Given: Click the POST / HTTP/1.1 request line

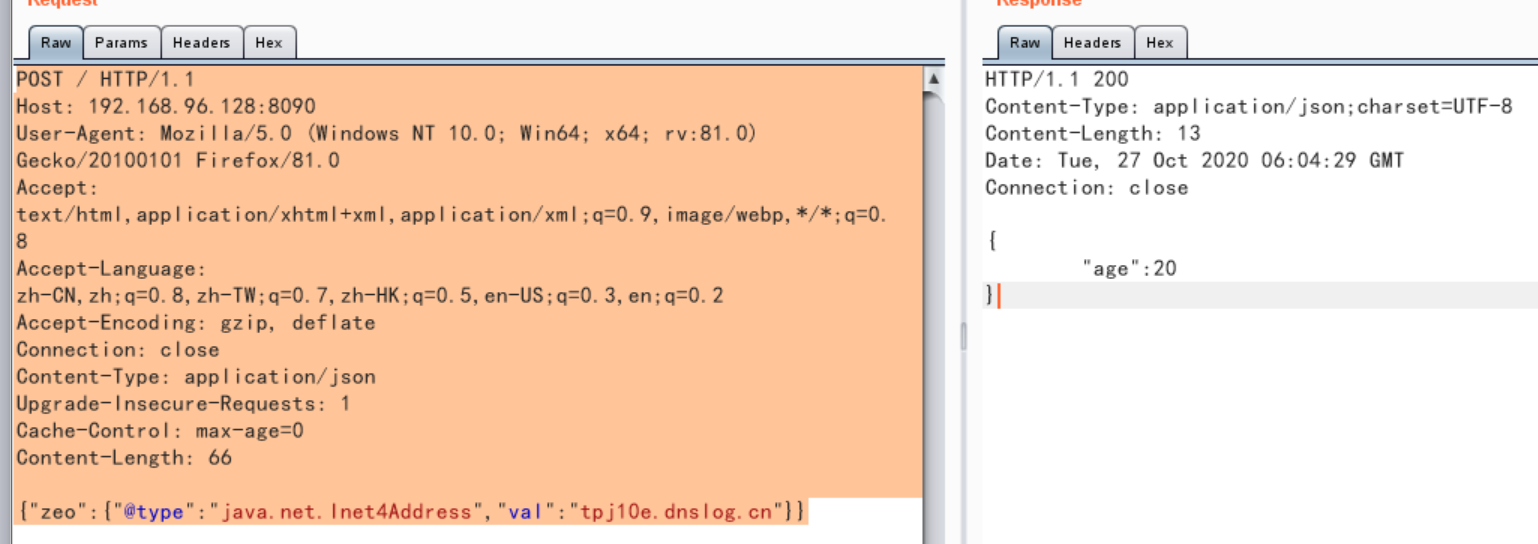Looking at the screenshot, I should [x=105, y=79].
